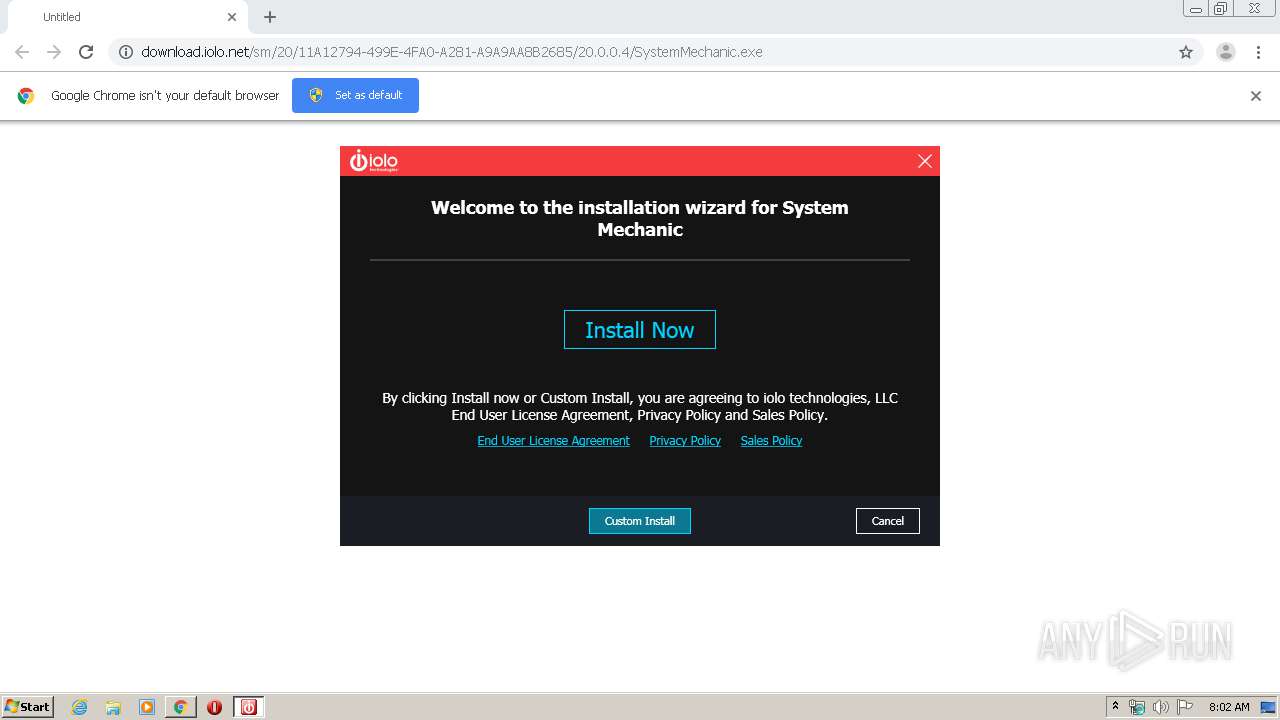
Task: Open Windows Explorer folder from taskbar
Action: pos(113,707)
